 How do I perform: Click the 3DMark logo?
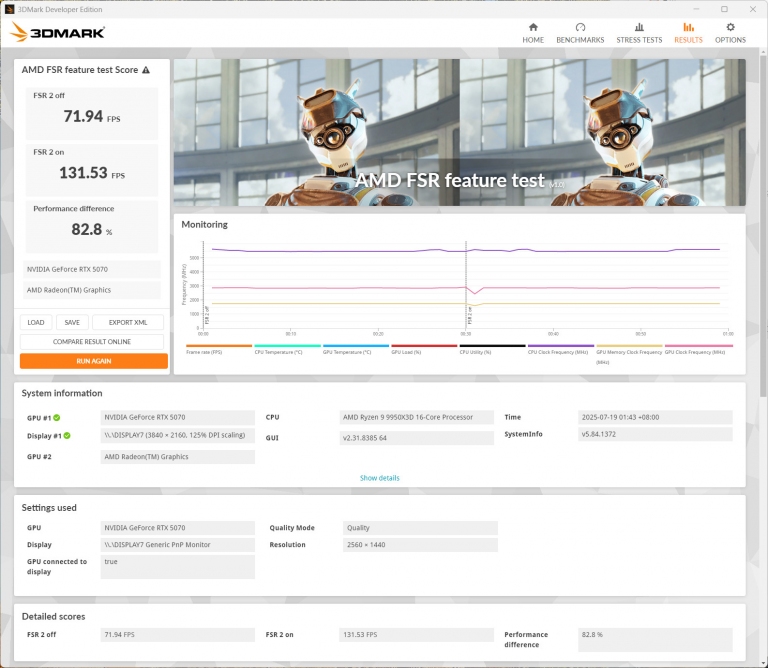click(x=57, y=32)
